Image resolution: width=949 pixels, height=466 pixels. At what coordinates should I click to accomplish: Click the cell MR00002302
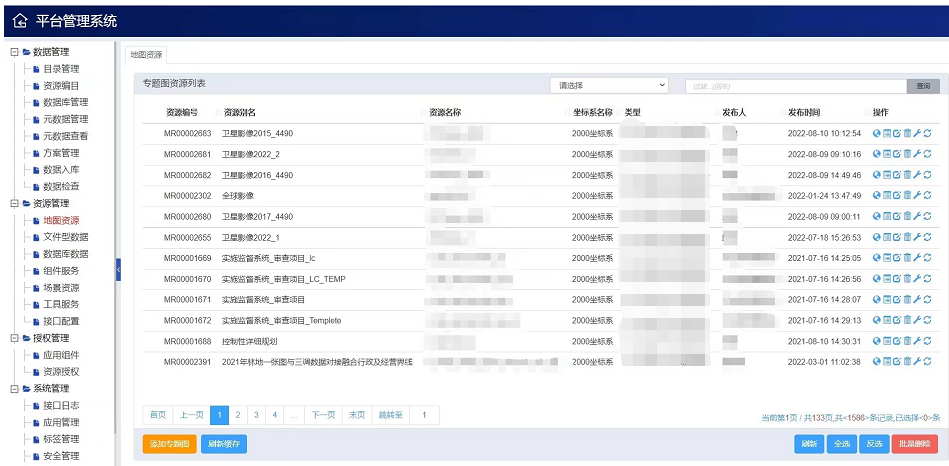coord(188,195)
